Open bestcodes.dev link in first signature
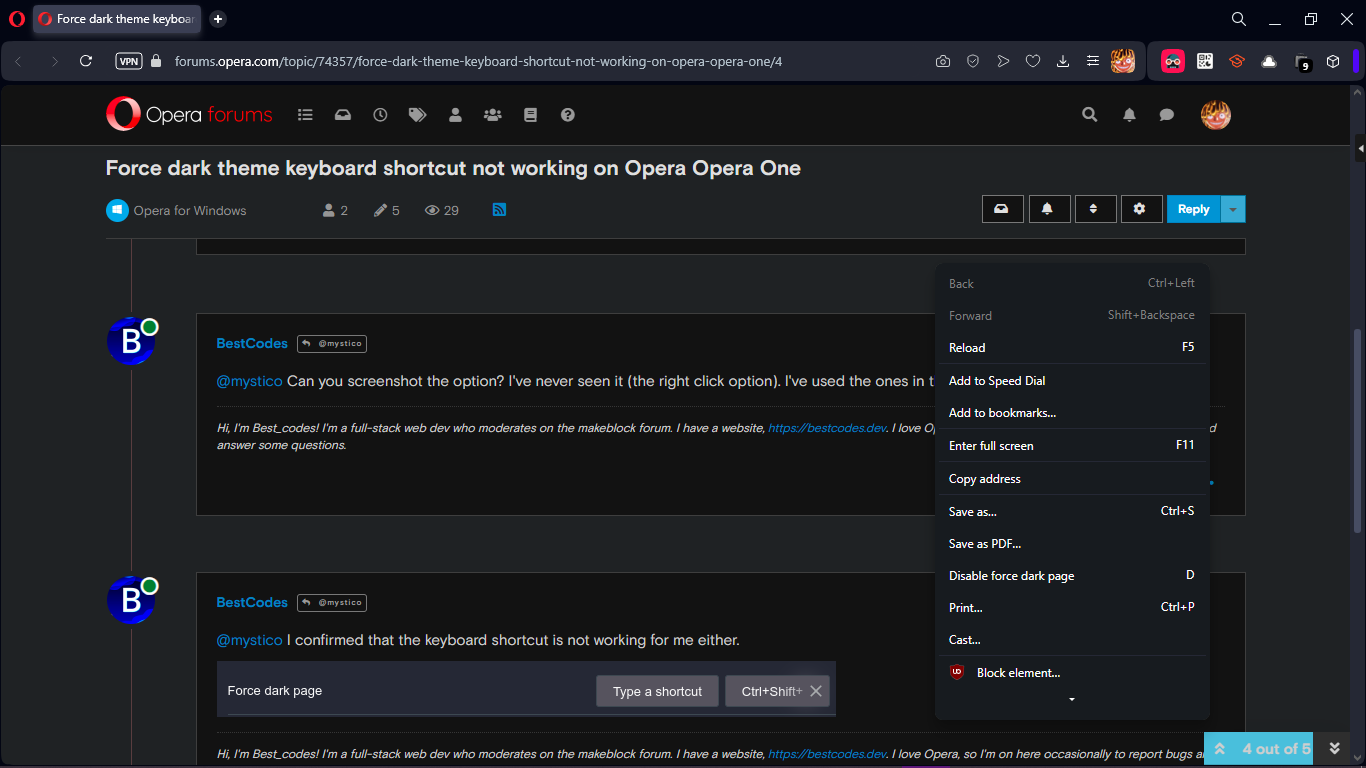 (827, 428)
